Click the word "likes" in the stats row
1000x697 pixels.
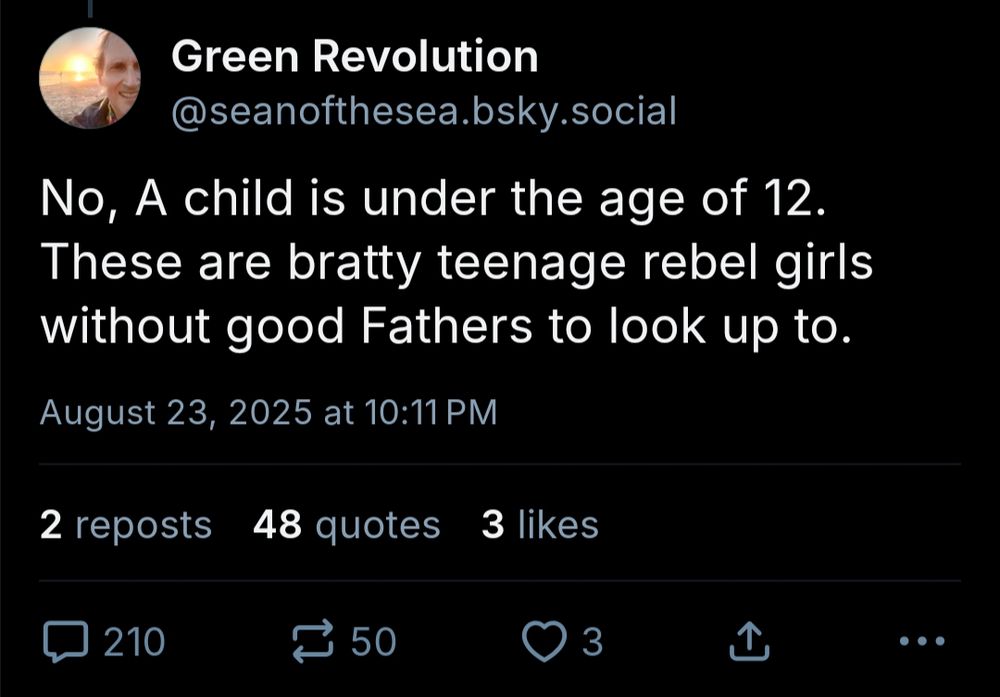(x=558, y=525)
